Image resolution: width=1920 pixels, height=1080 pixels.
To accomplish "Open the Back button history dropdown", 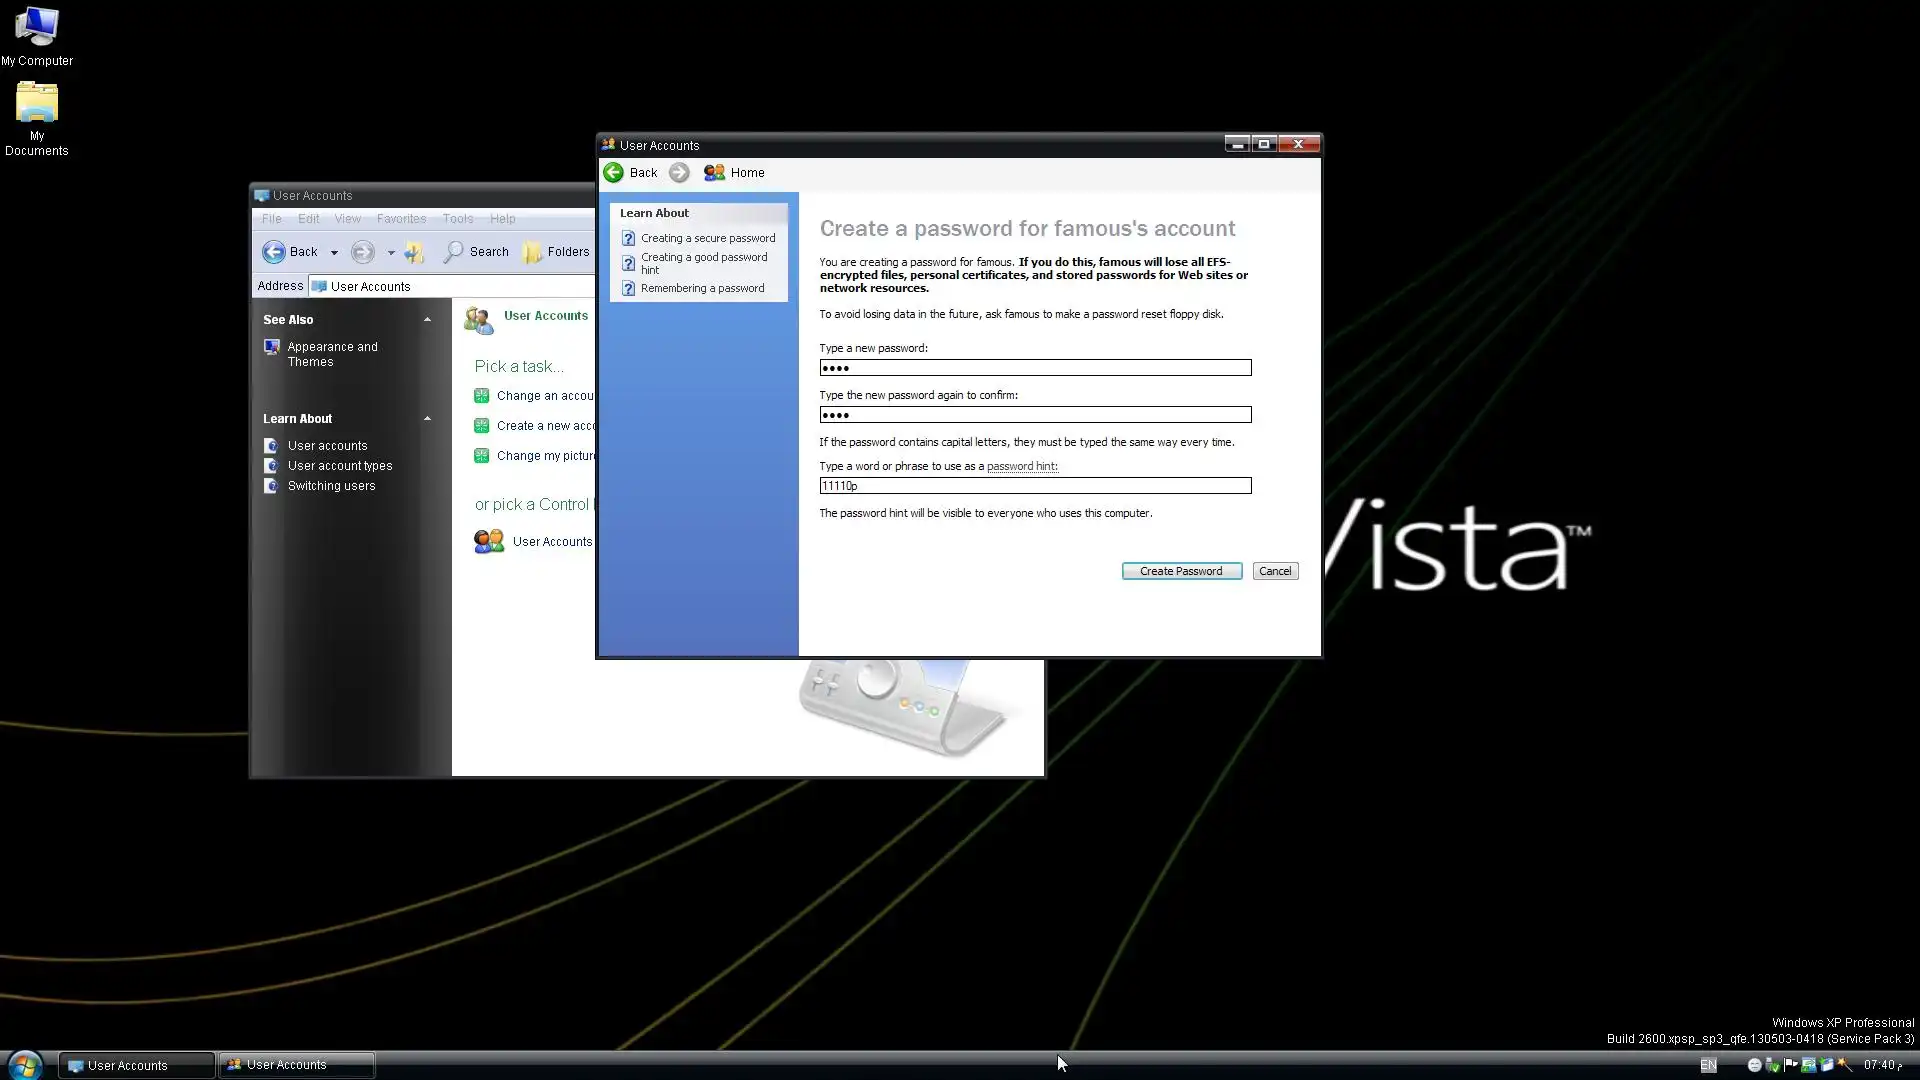I will point(334,253).
